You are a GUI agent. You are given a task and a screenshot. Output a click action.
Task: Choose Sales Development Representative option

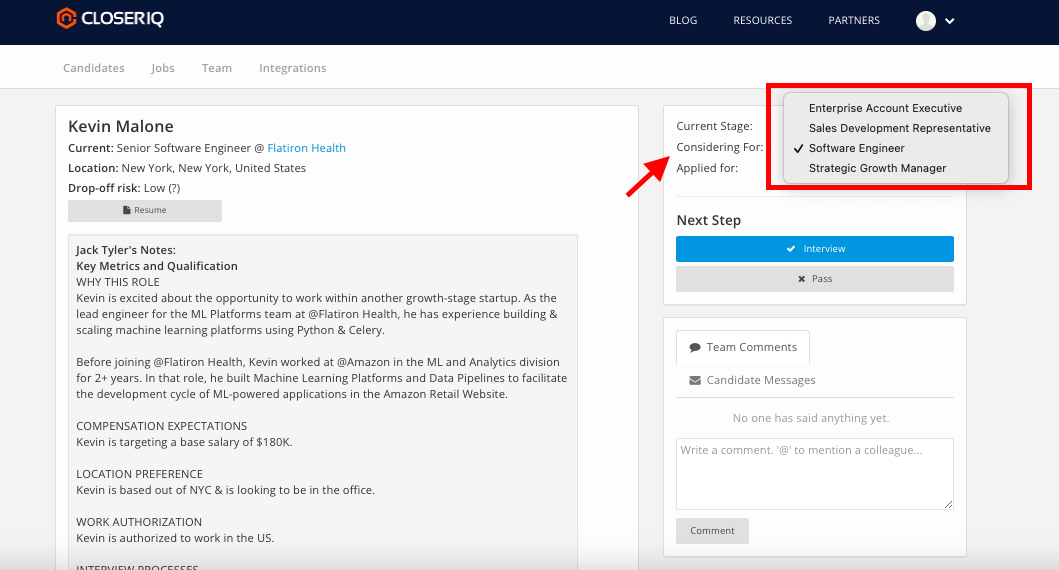pos(899,128)
